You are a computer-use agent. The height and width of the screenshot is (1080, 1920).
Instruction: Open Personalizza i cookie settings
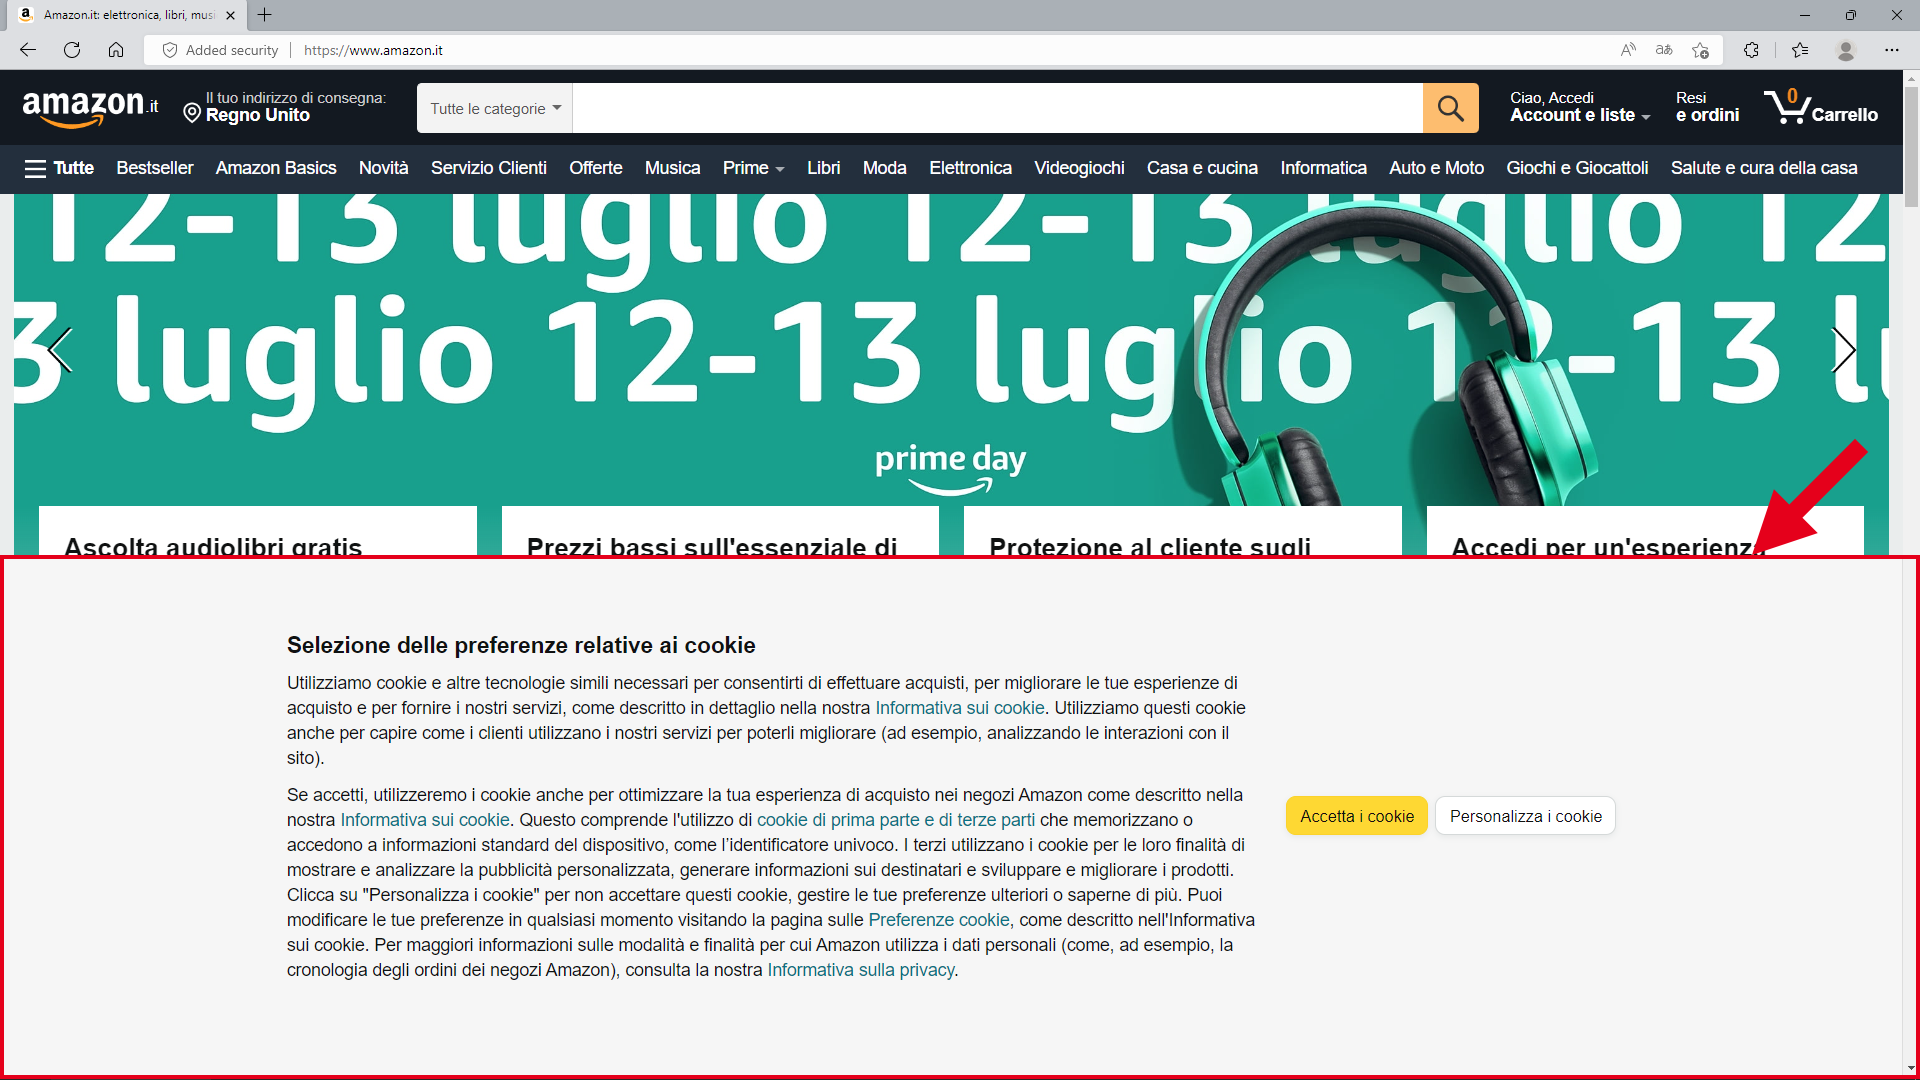pos(1524,815)
